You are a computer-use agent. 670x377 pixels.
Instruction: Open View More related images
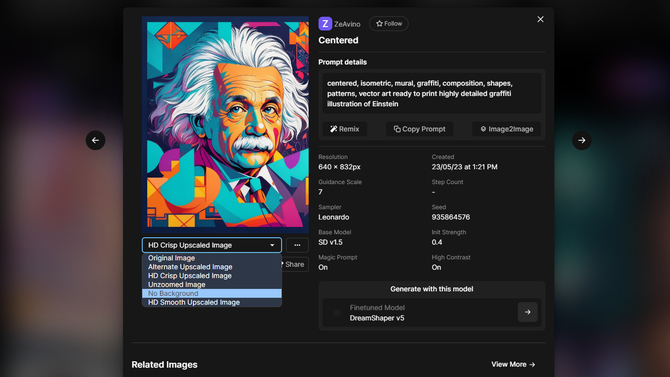513,364
